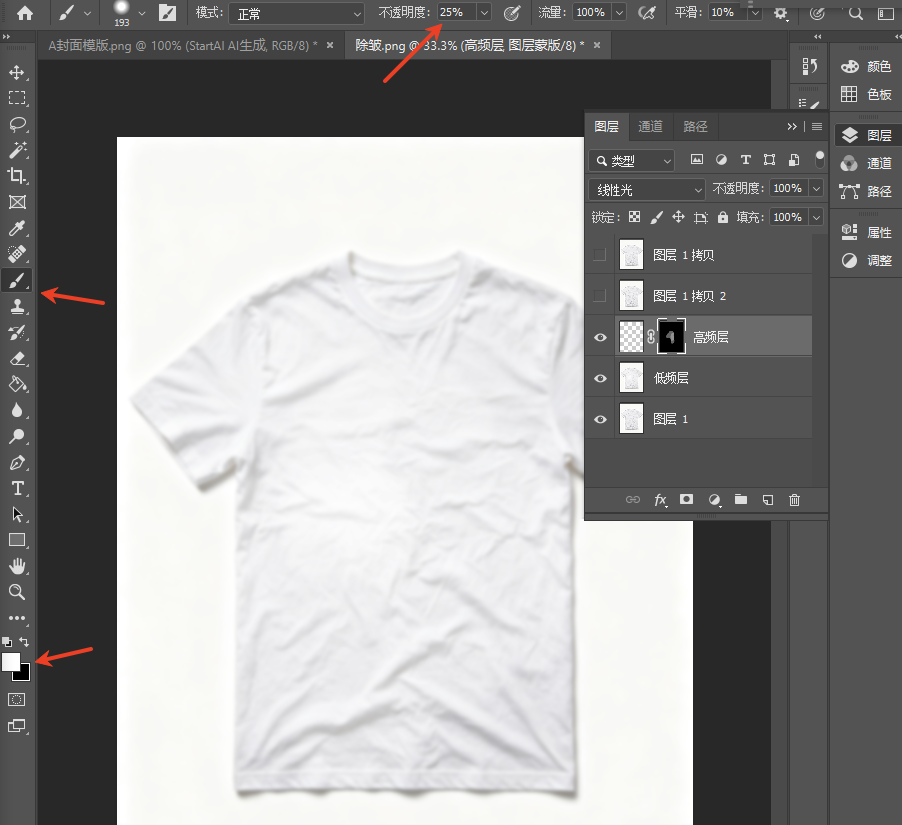Select the Horizontal Type tool
Image resolution: width=902 pixels, height=825 pixels.
click(x=17, y=488)
